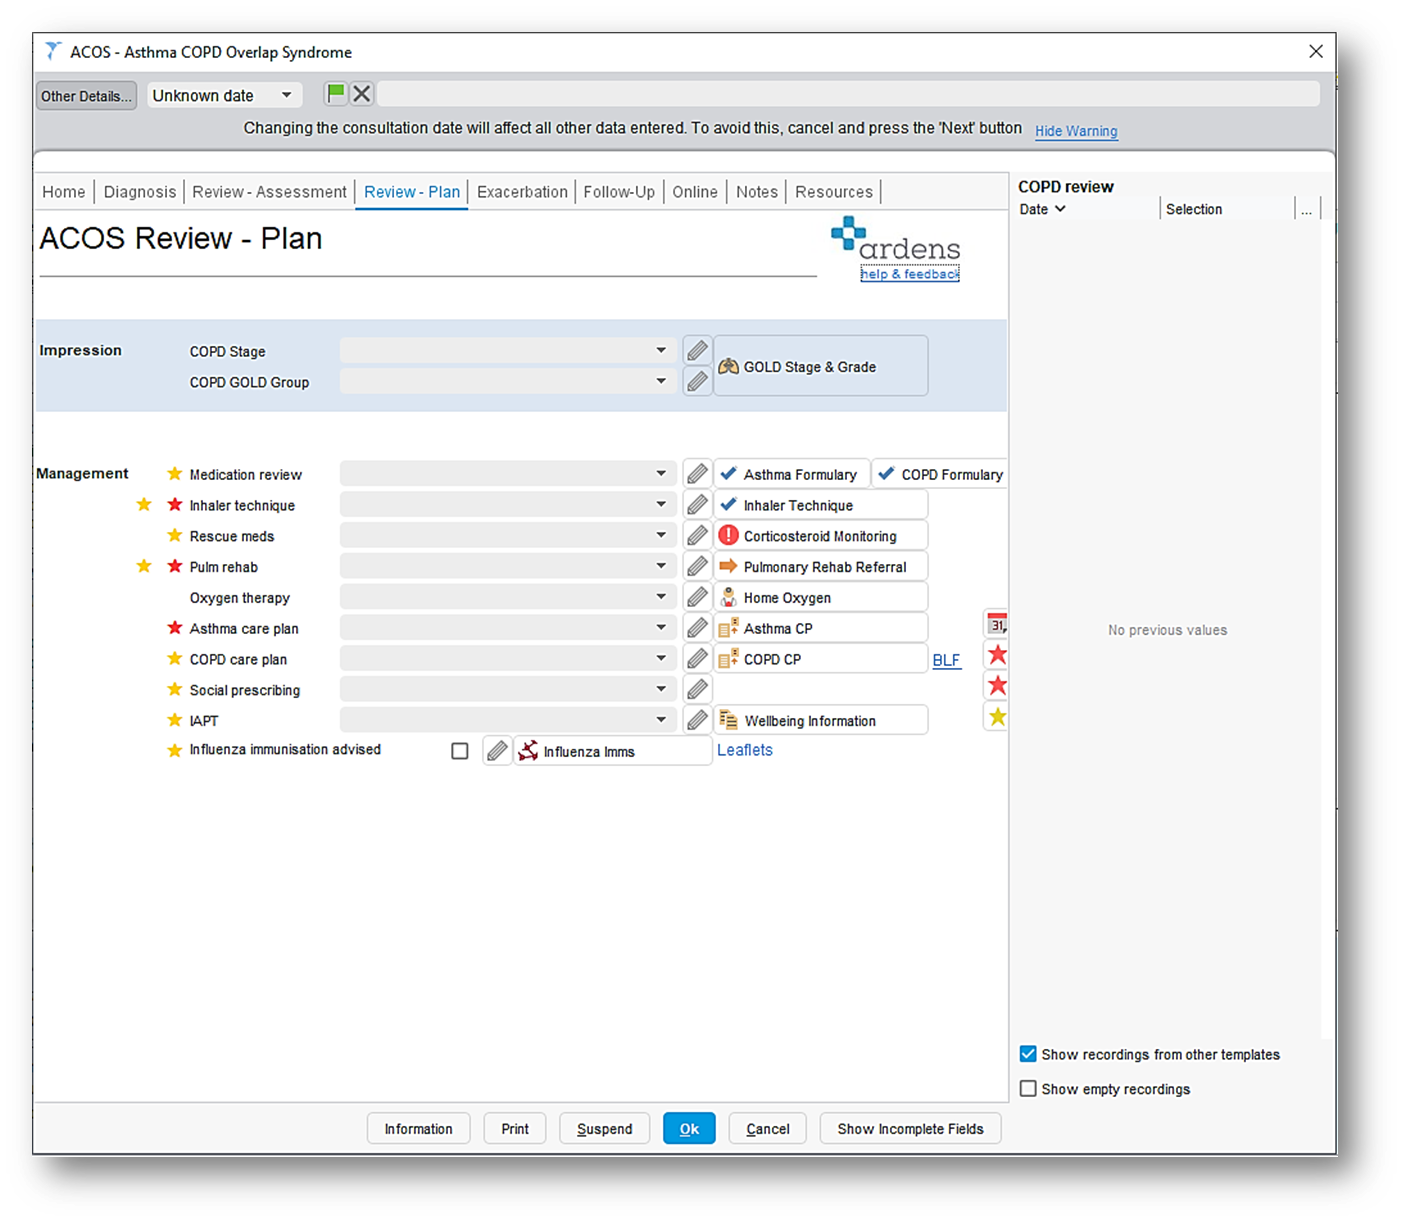This screenshot has height=1222, width=1403.
Task: Sort by the Date column header
Action: tap(1042, 209)
